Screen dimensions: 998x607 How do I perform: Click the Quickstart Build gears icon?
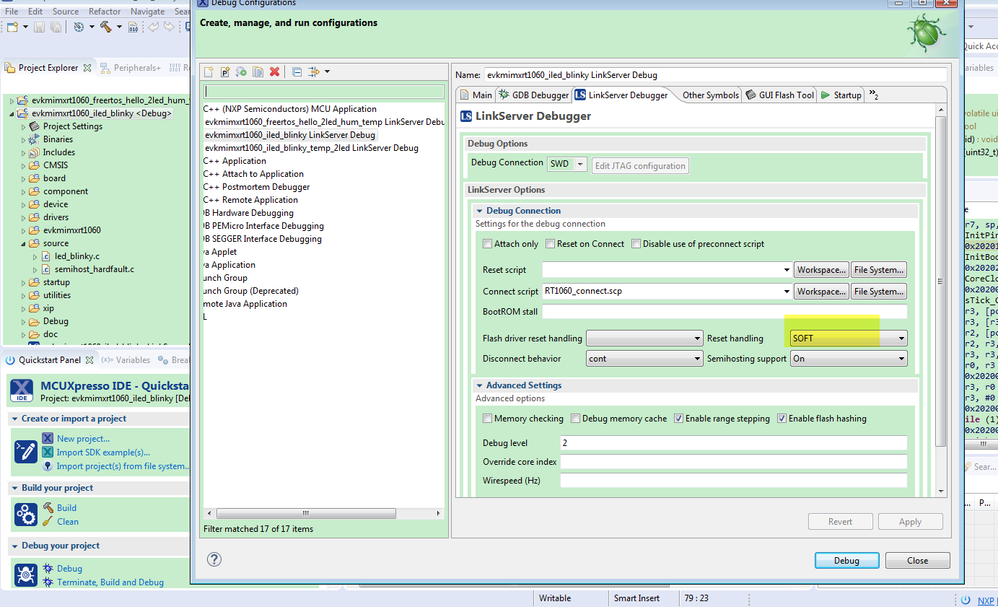tap(26, 515)
